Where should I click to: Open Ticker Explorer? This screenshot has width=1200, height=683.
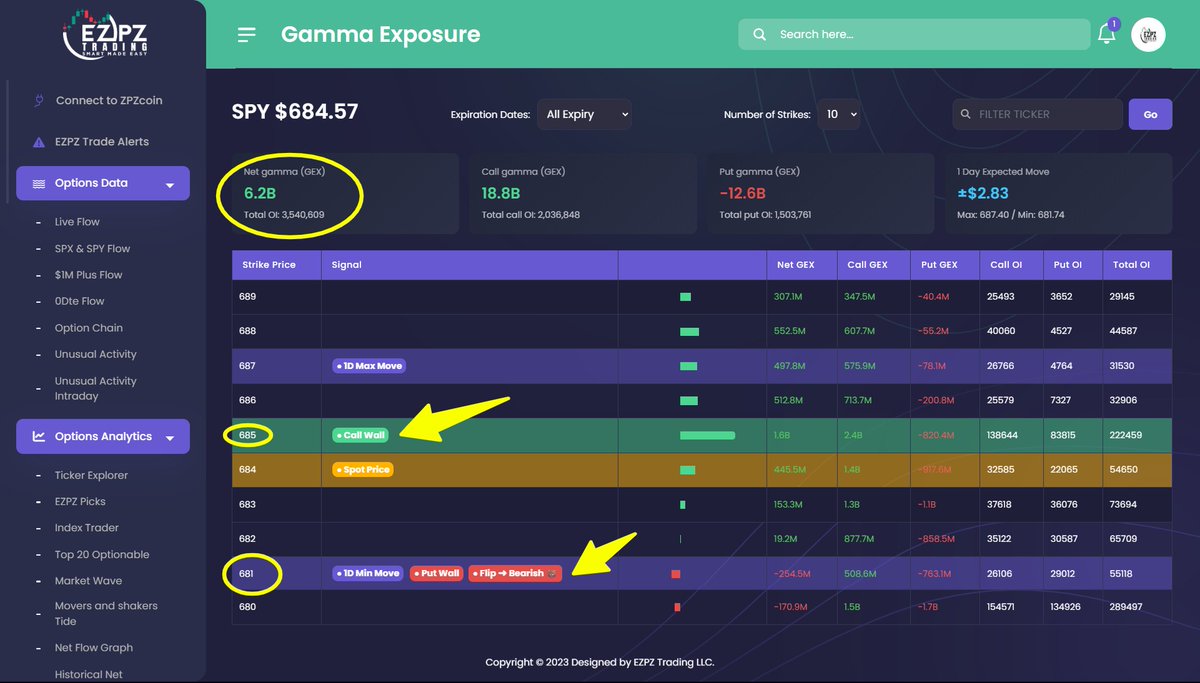91,475
